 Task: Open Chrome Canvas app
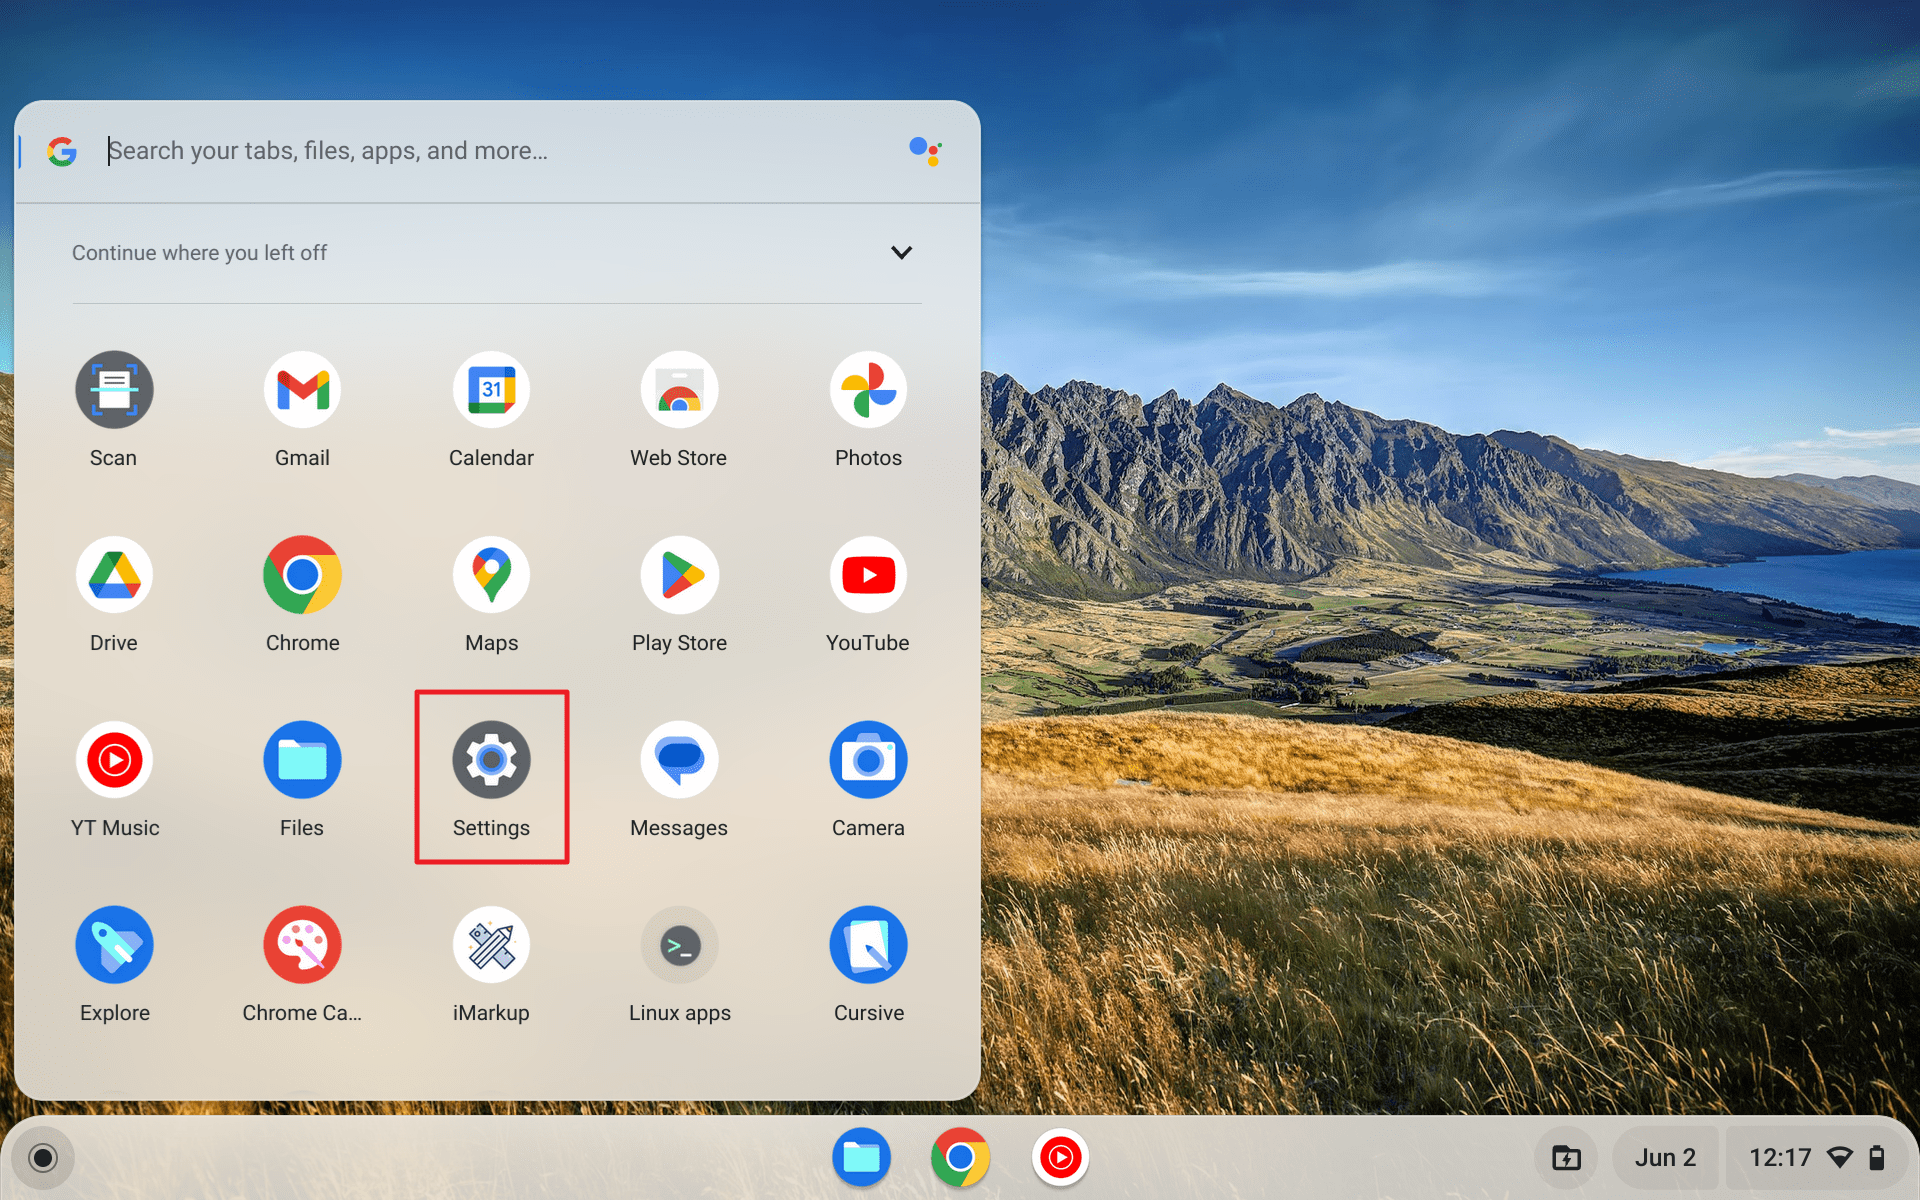pyautogui.click(x=302, y=945)
